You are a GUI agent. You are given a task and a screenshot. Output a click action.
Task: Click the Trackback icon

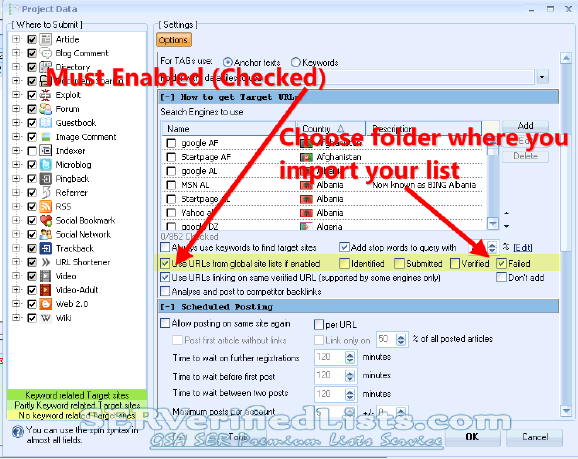[x=45, y=248]
